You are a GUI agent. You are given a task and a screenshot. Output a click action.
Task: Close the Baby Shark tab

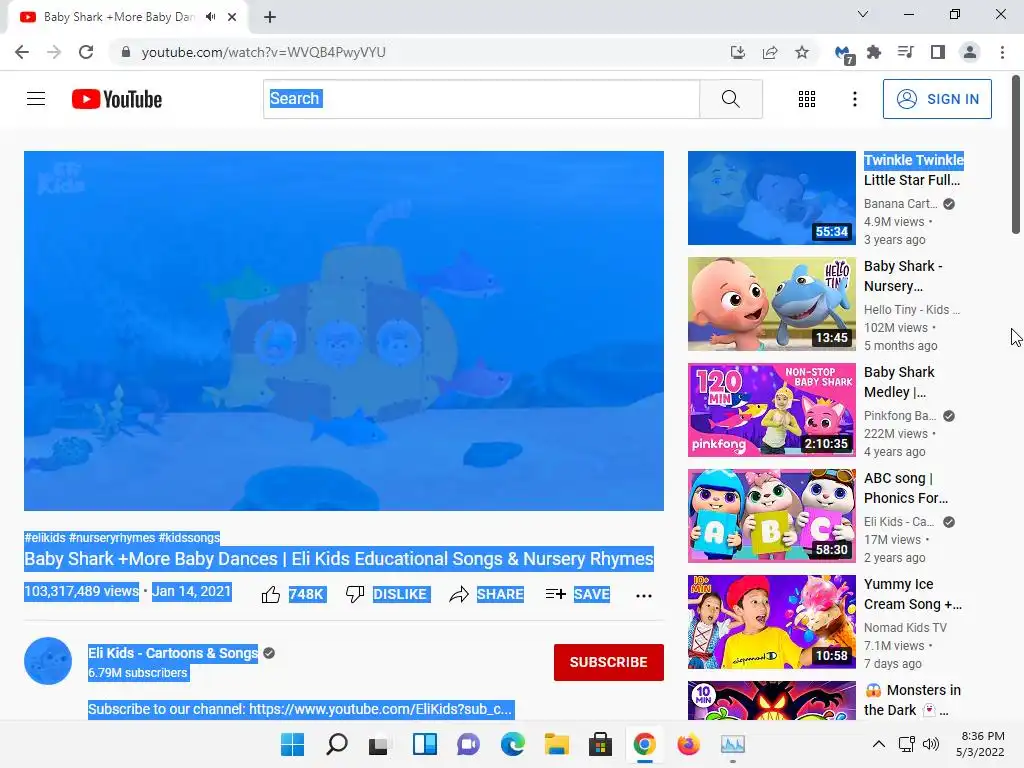[x=232, y=17]
